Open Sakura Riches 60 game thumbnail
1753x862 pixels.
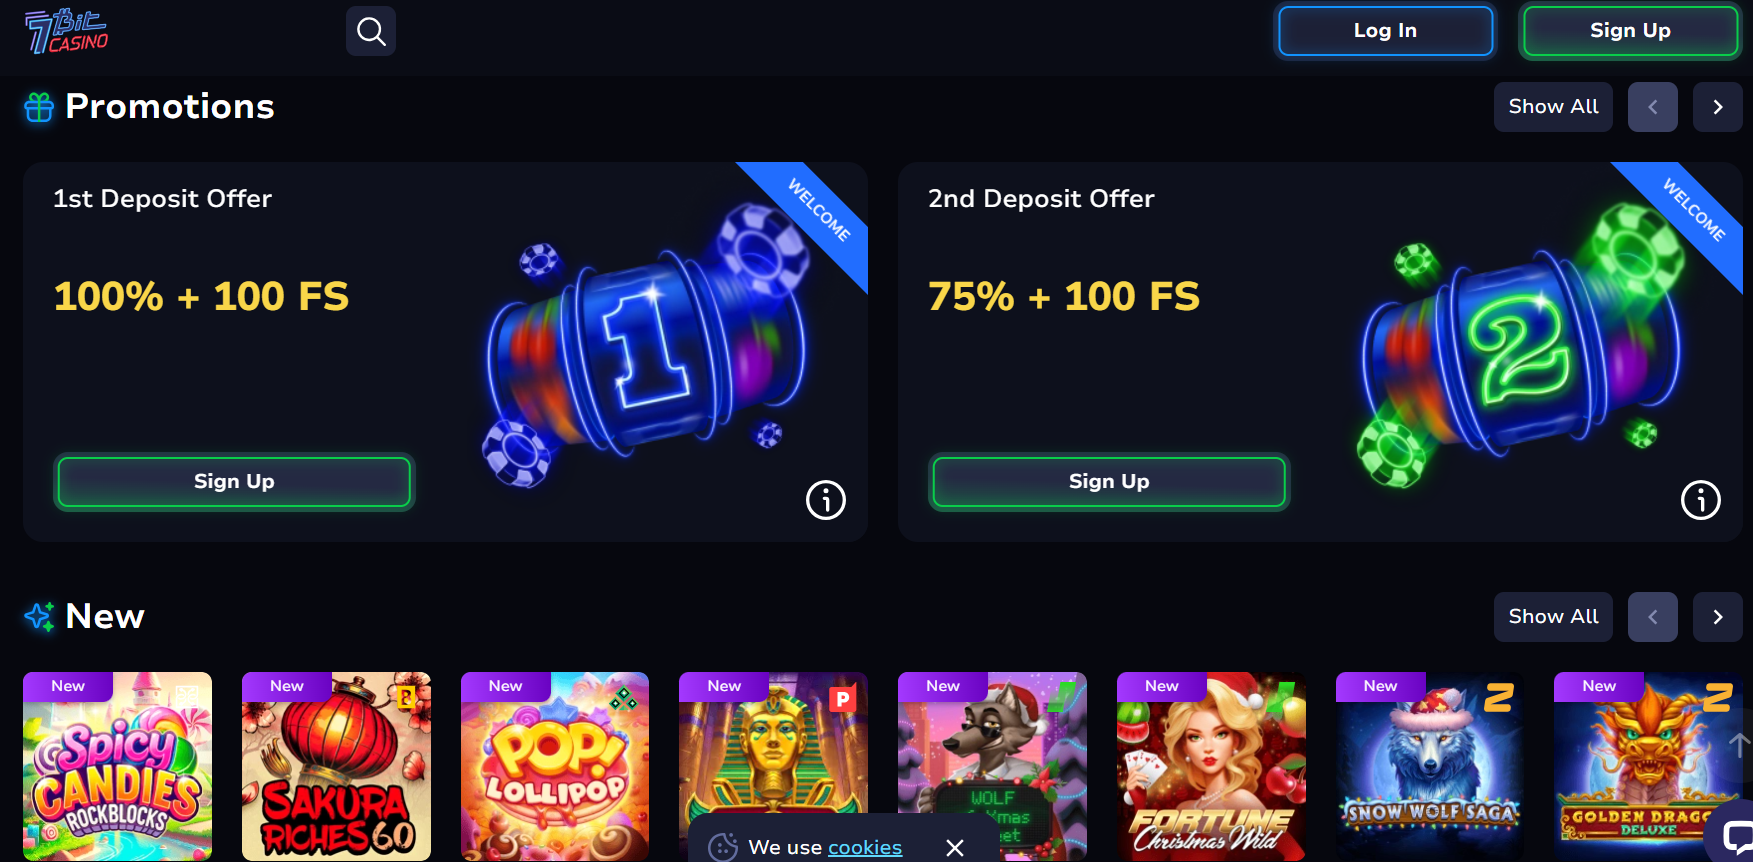pyautogui.click(x=336, y=766)
